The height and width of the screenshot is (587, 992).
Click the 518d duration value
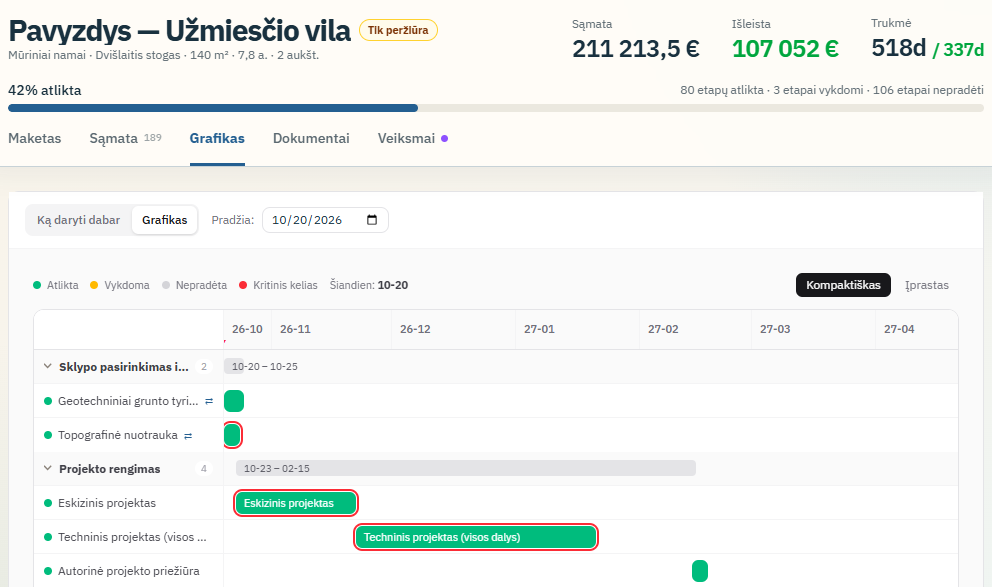pyautogui.click(x=898, y=48)
